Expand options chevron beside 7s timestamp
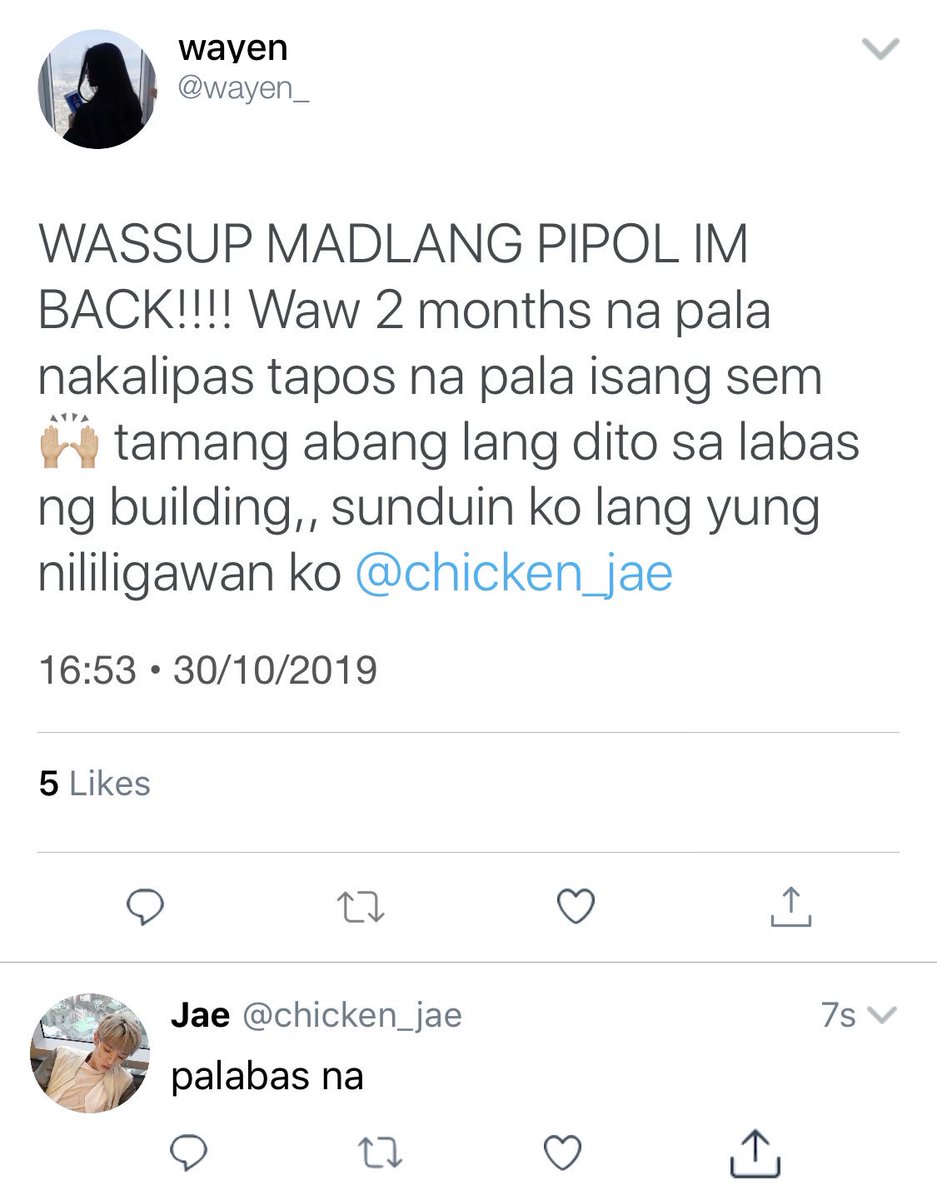 [x=880, y=1016]
